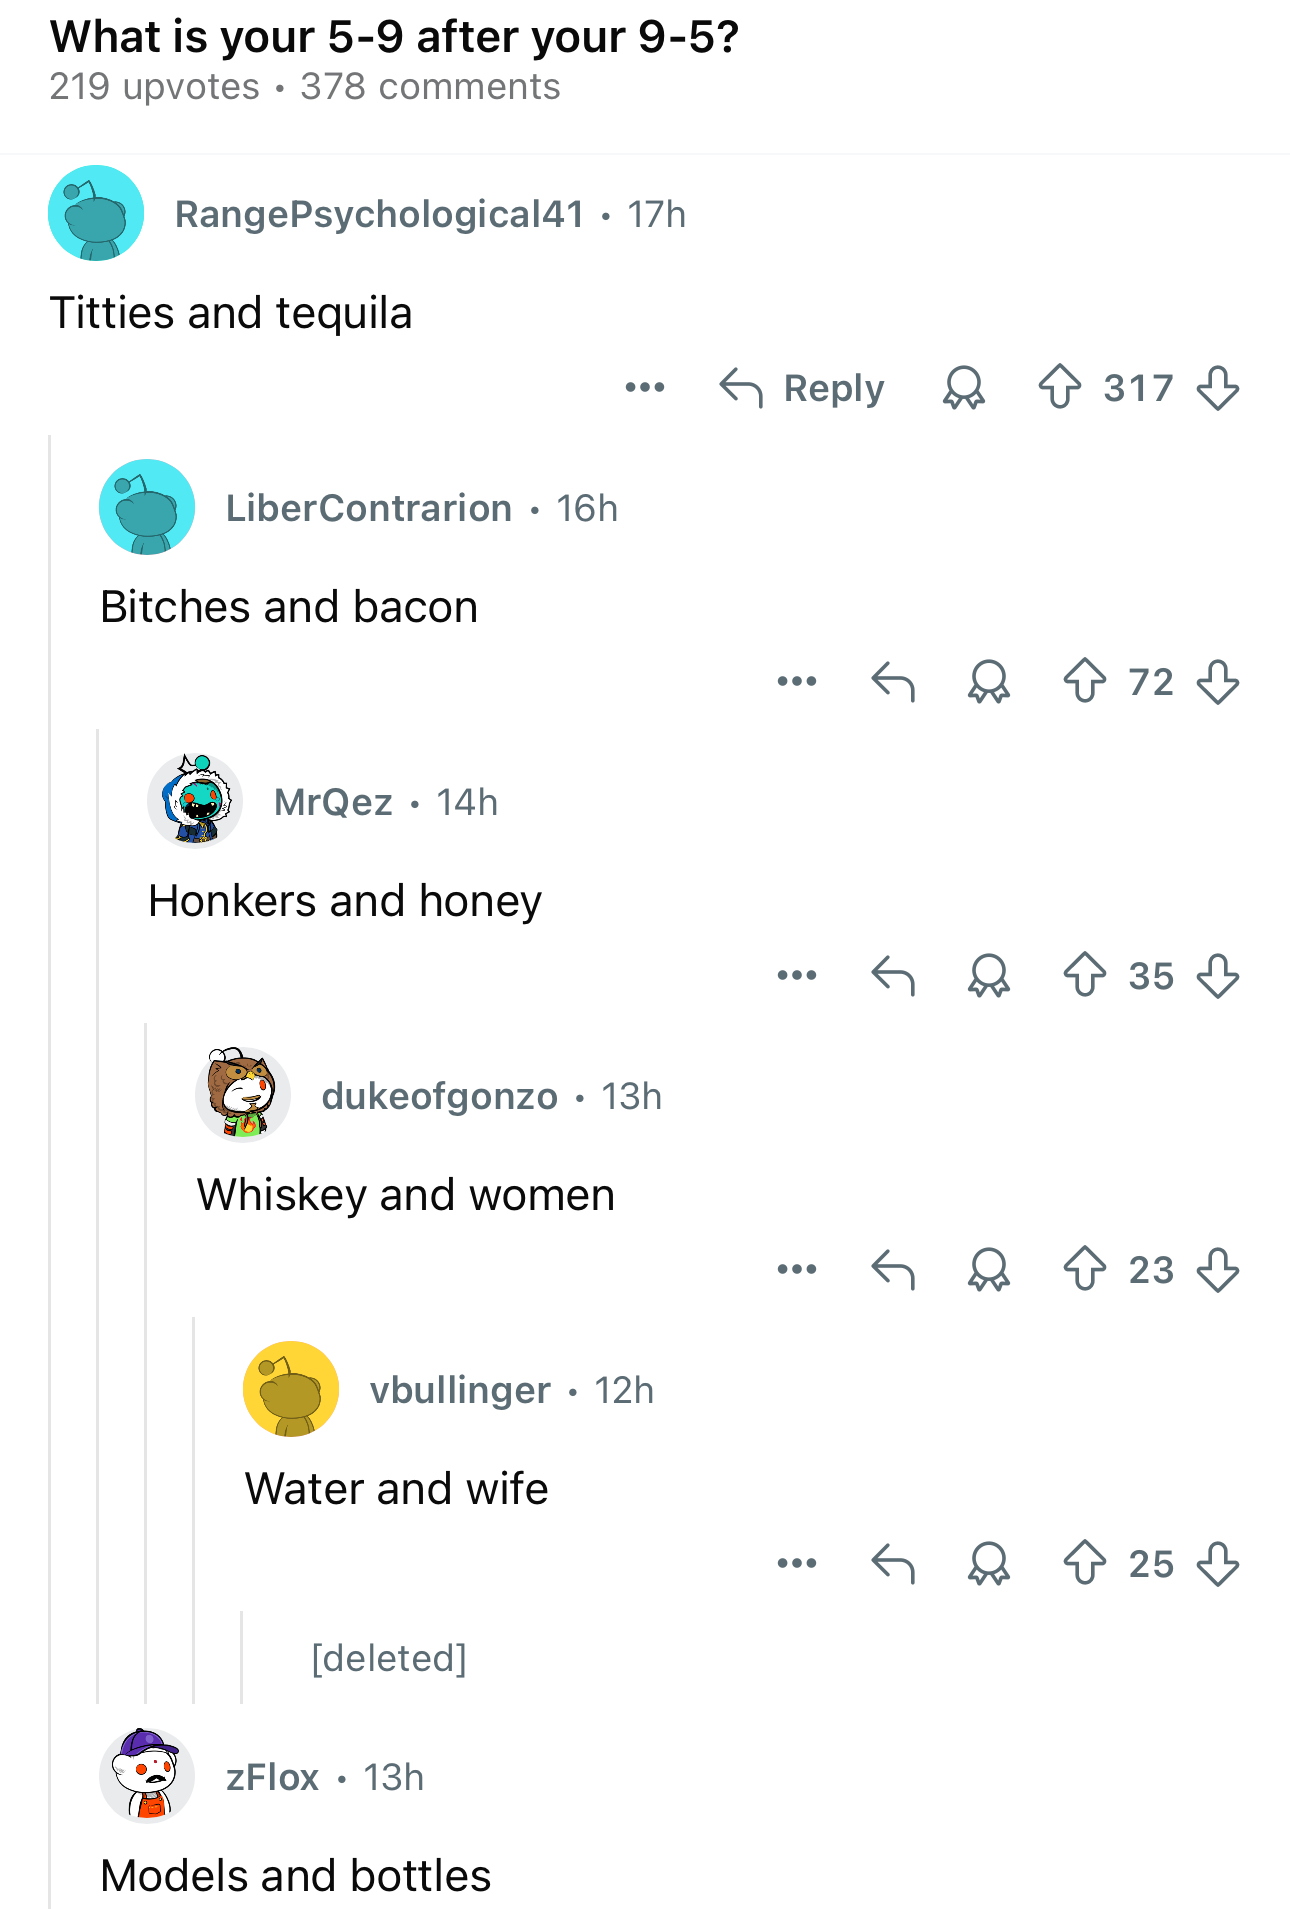
Task: Open options menu on LiberContrarion's comment
Action: click(x=797, y=682)
